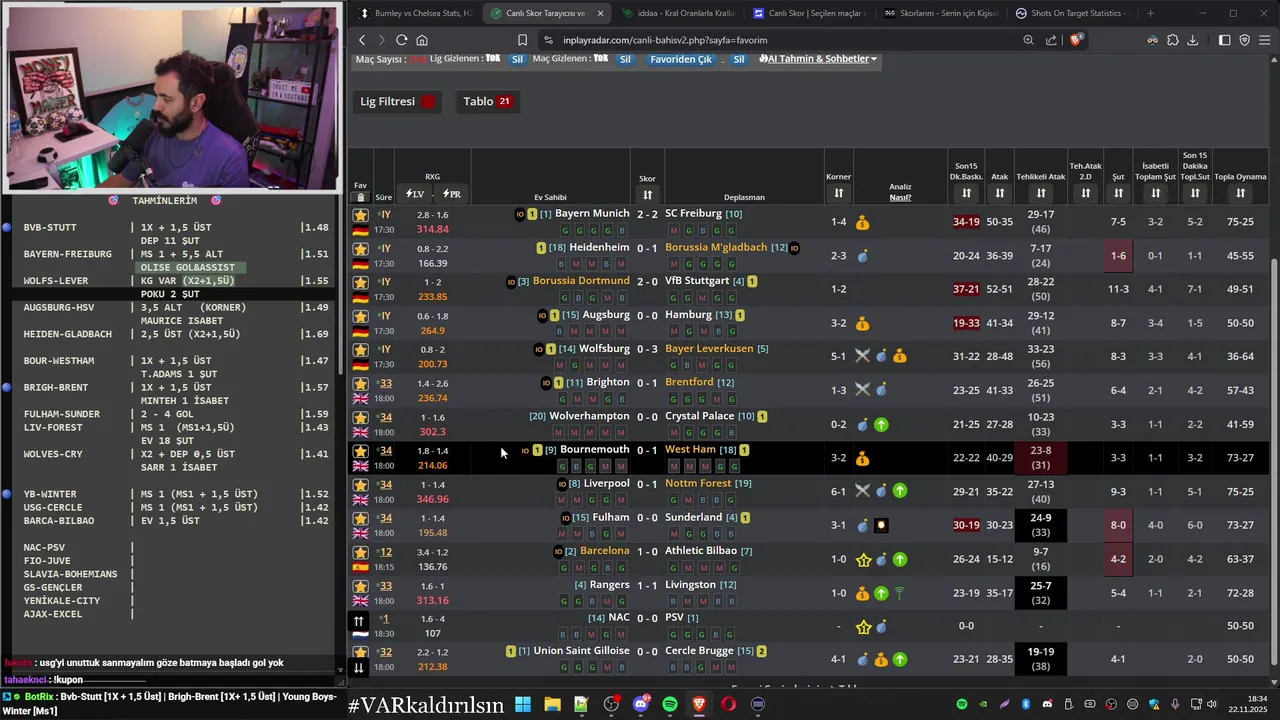The height and width of the screenshot is (720, 1280).
Task: Reload the page
Action: click(x=401, y=40)
